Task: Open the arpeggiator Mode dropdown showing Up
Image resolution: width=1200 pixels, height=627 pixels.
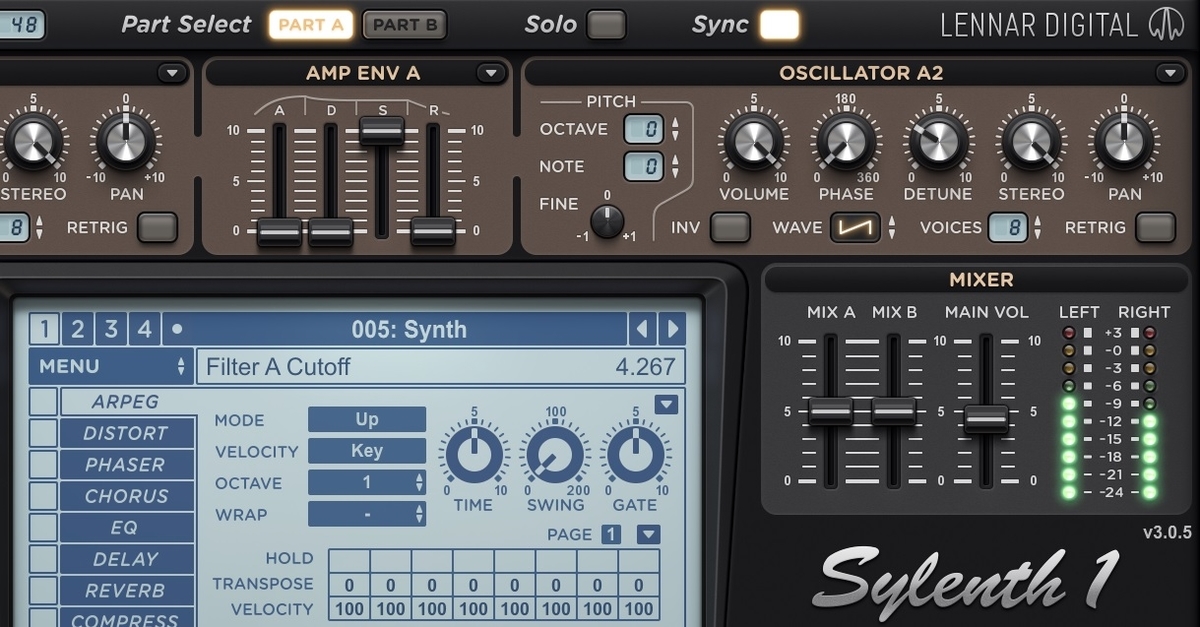Action: [x=367, y=420]
